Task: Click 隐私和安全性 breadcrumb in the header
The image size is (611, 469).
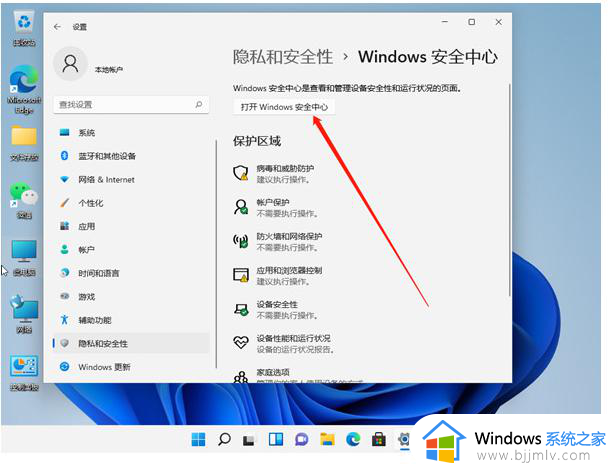Action: [x=283, y=57]
